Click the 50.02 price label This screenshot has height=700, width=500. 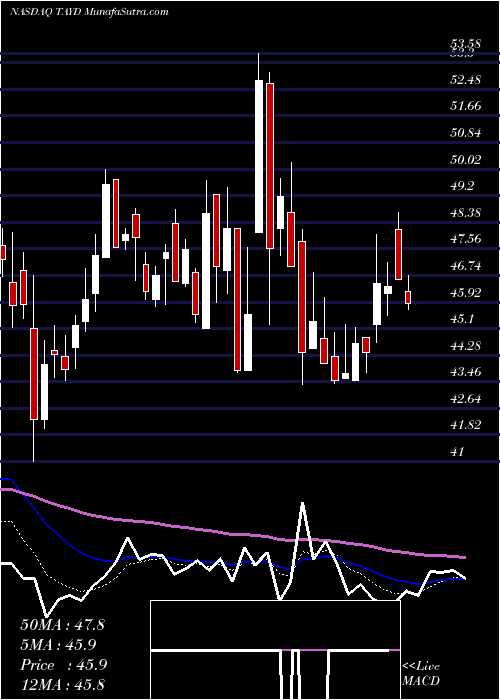point(466,159)
